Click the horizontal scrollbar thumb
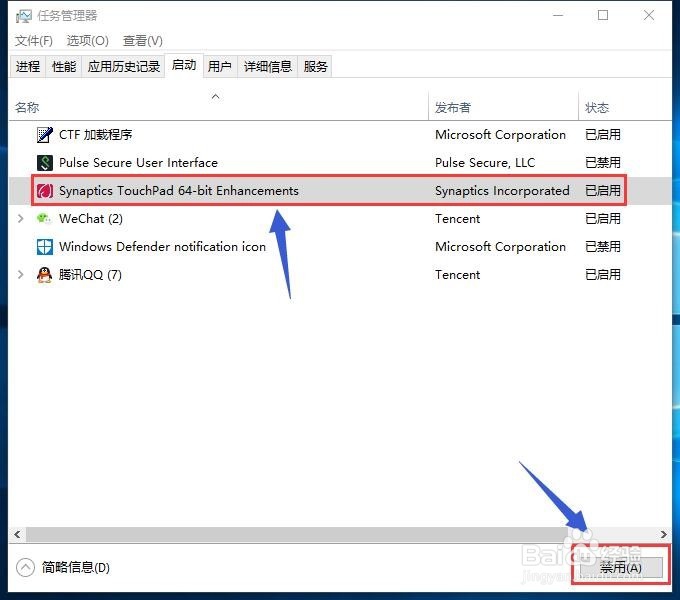This screenshot has height=600, width=680. pos(297,534)
